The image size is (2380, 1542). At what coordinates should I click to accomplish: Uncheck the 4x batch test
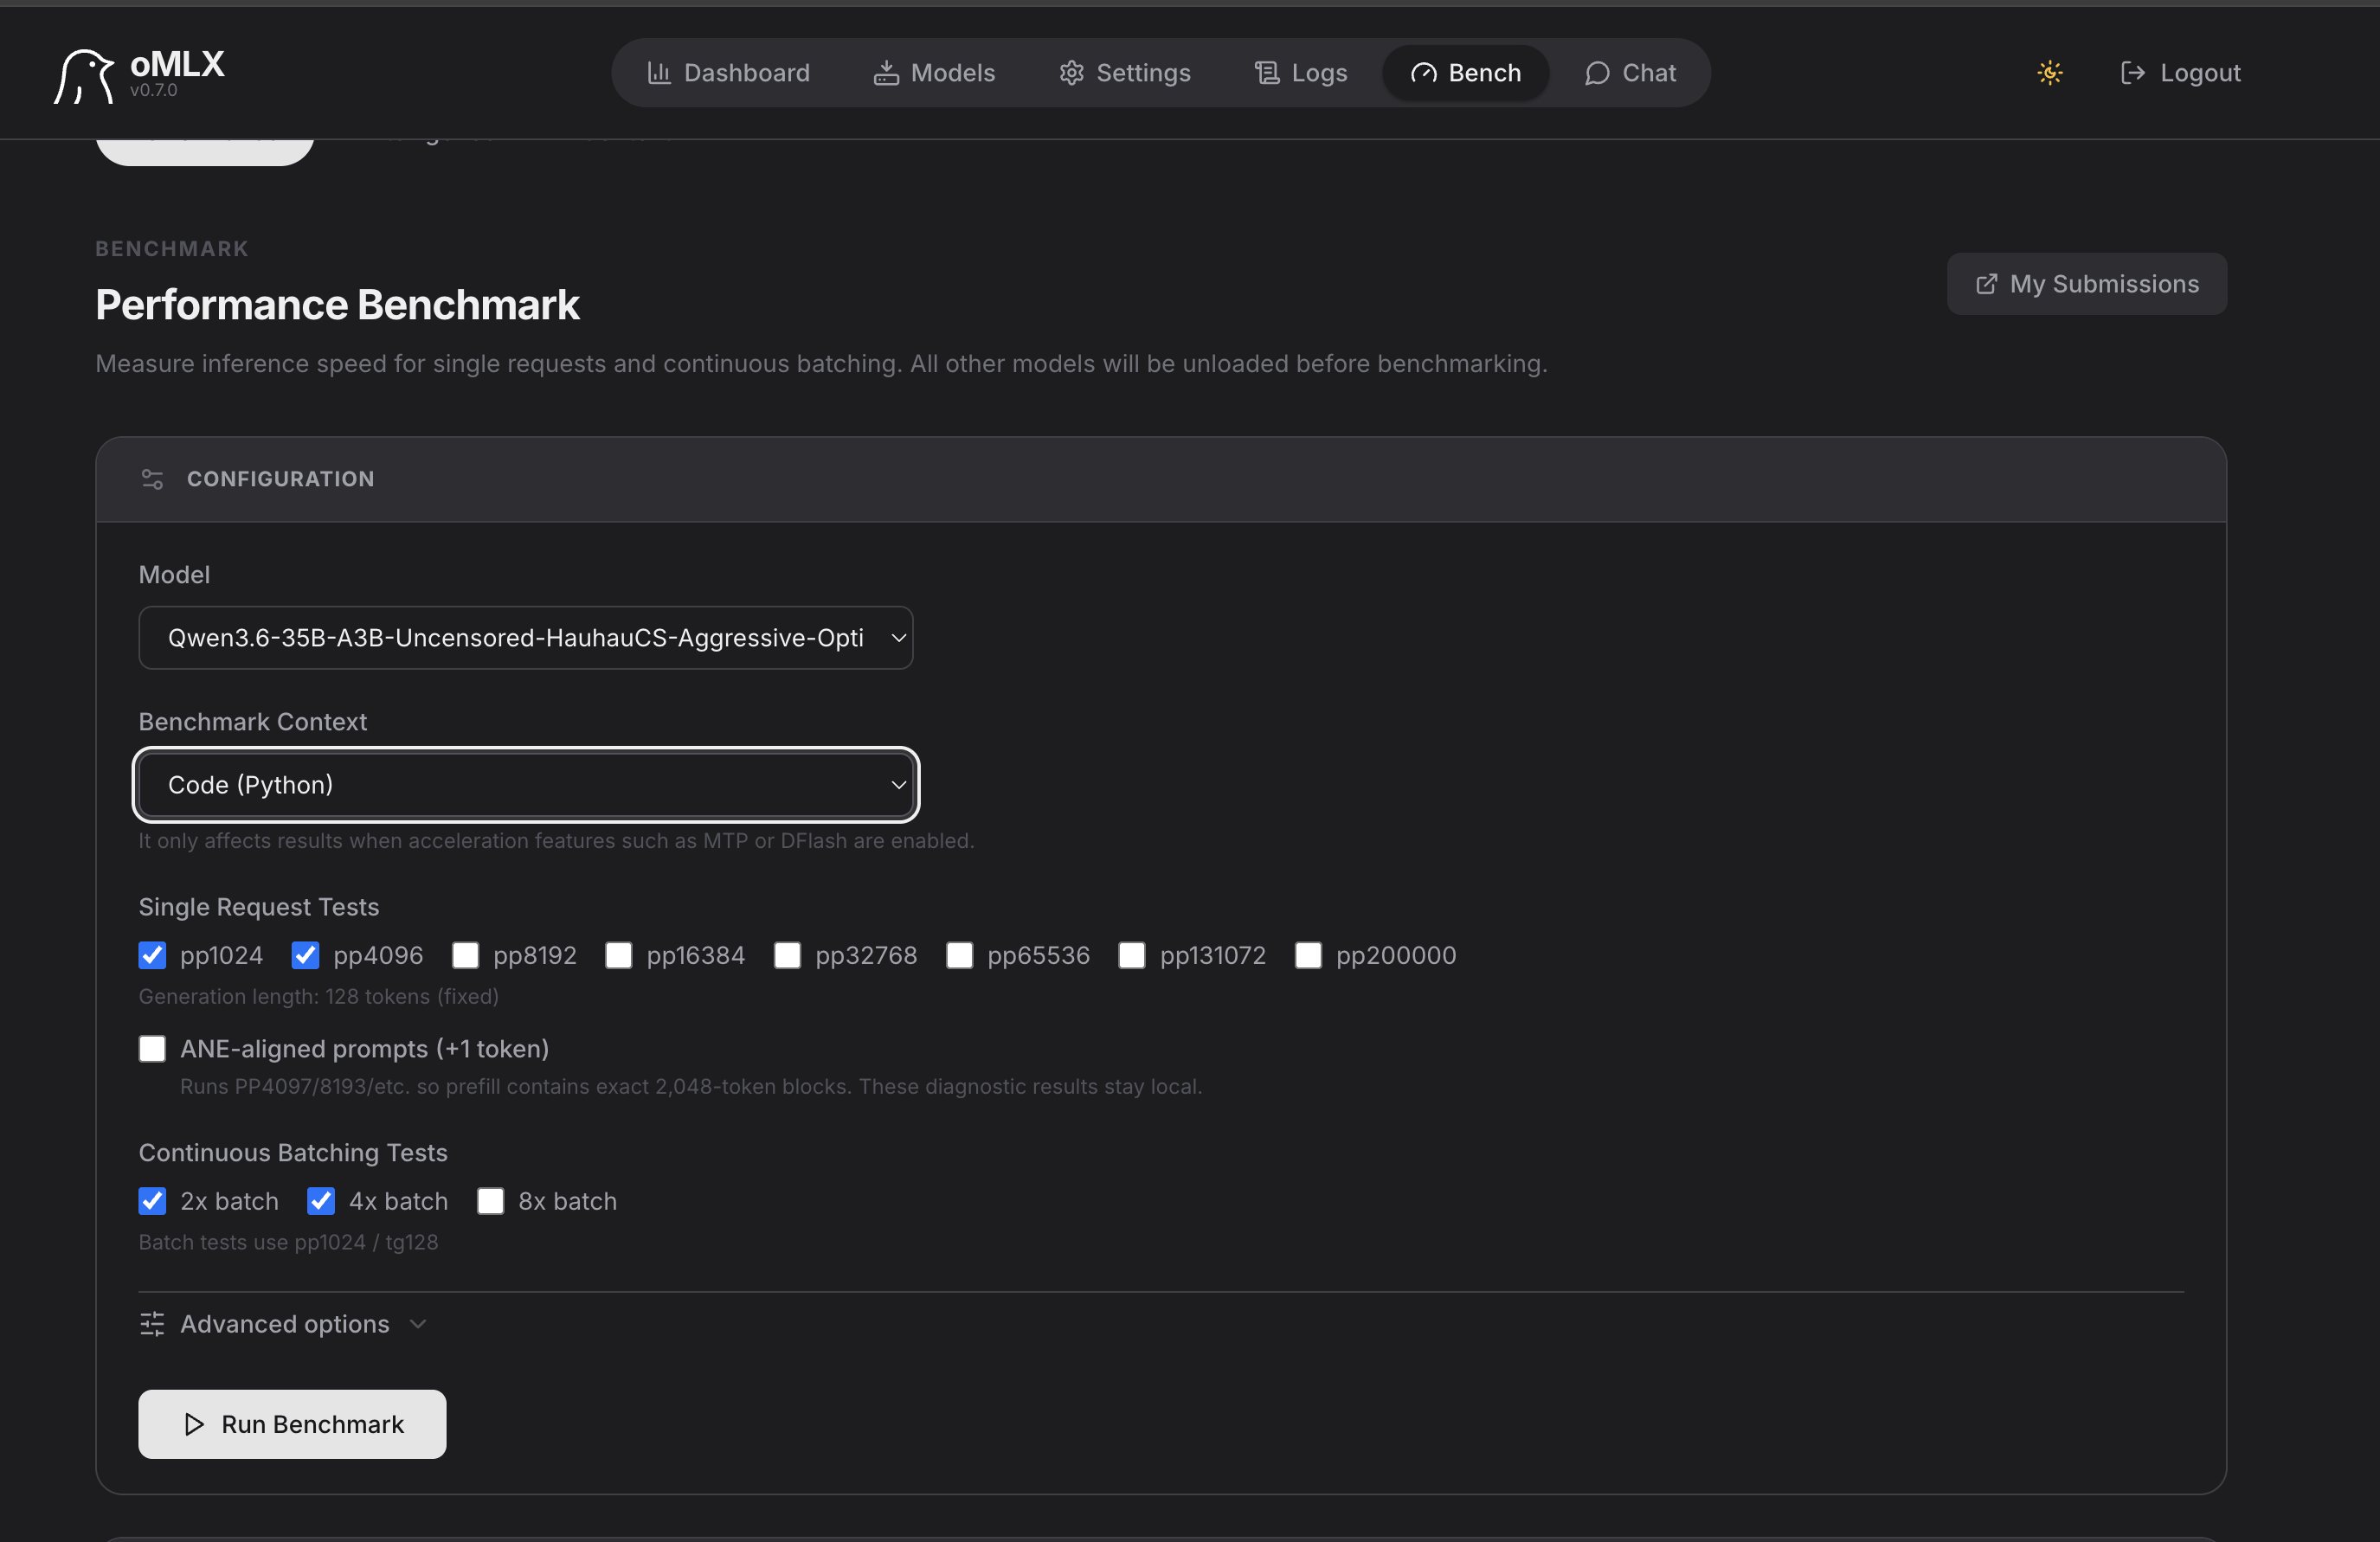click(x=321, y=1201)
